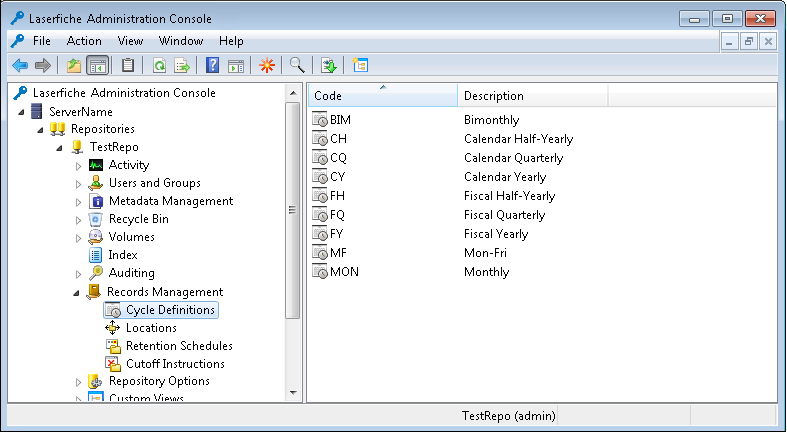The image size is (787, 432).
Task: Select the ServerName server icon
Action: 37,111
